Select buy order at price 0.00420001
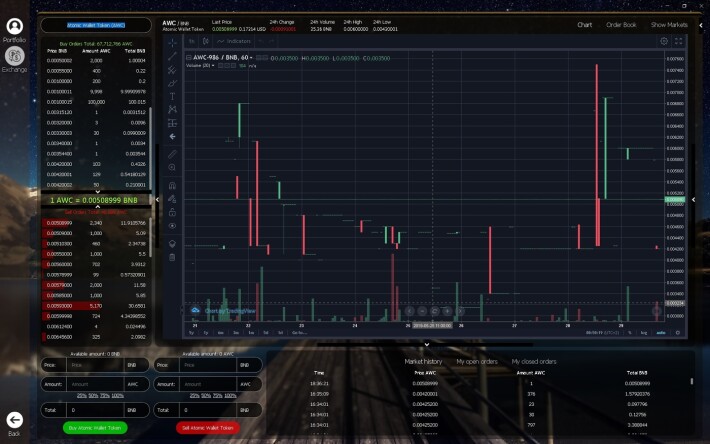The image size is (710, 444). pyautogui.click(x=96, y=174)
